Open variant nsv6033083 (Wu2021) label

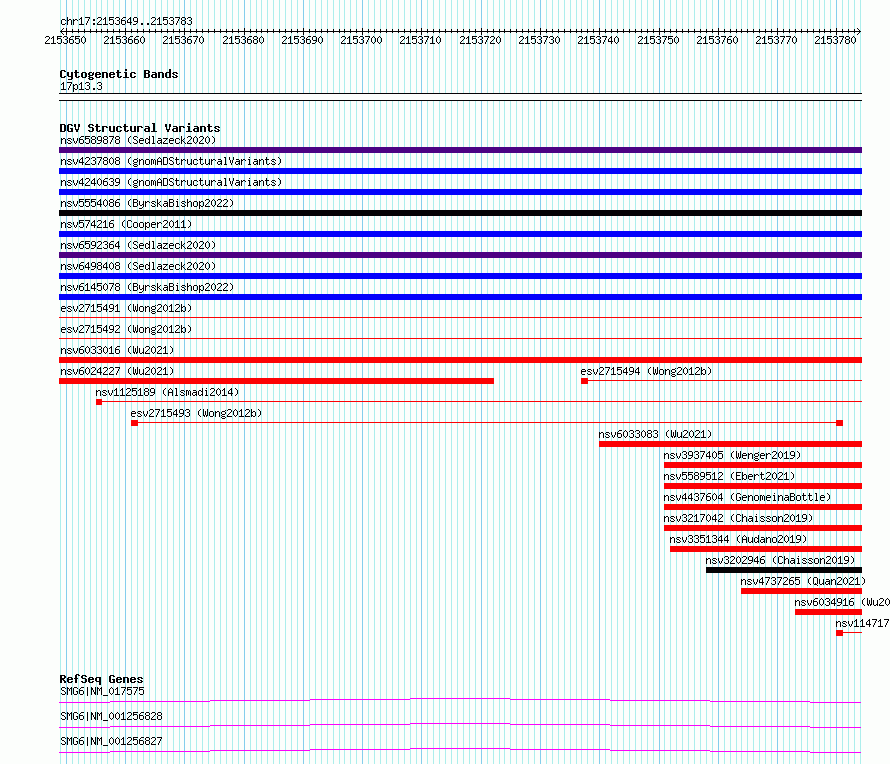[x=655, y=434]
